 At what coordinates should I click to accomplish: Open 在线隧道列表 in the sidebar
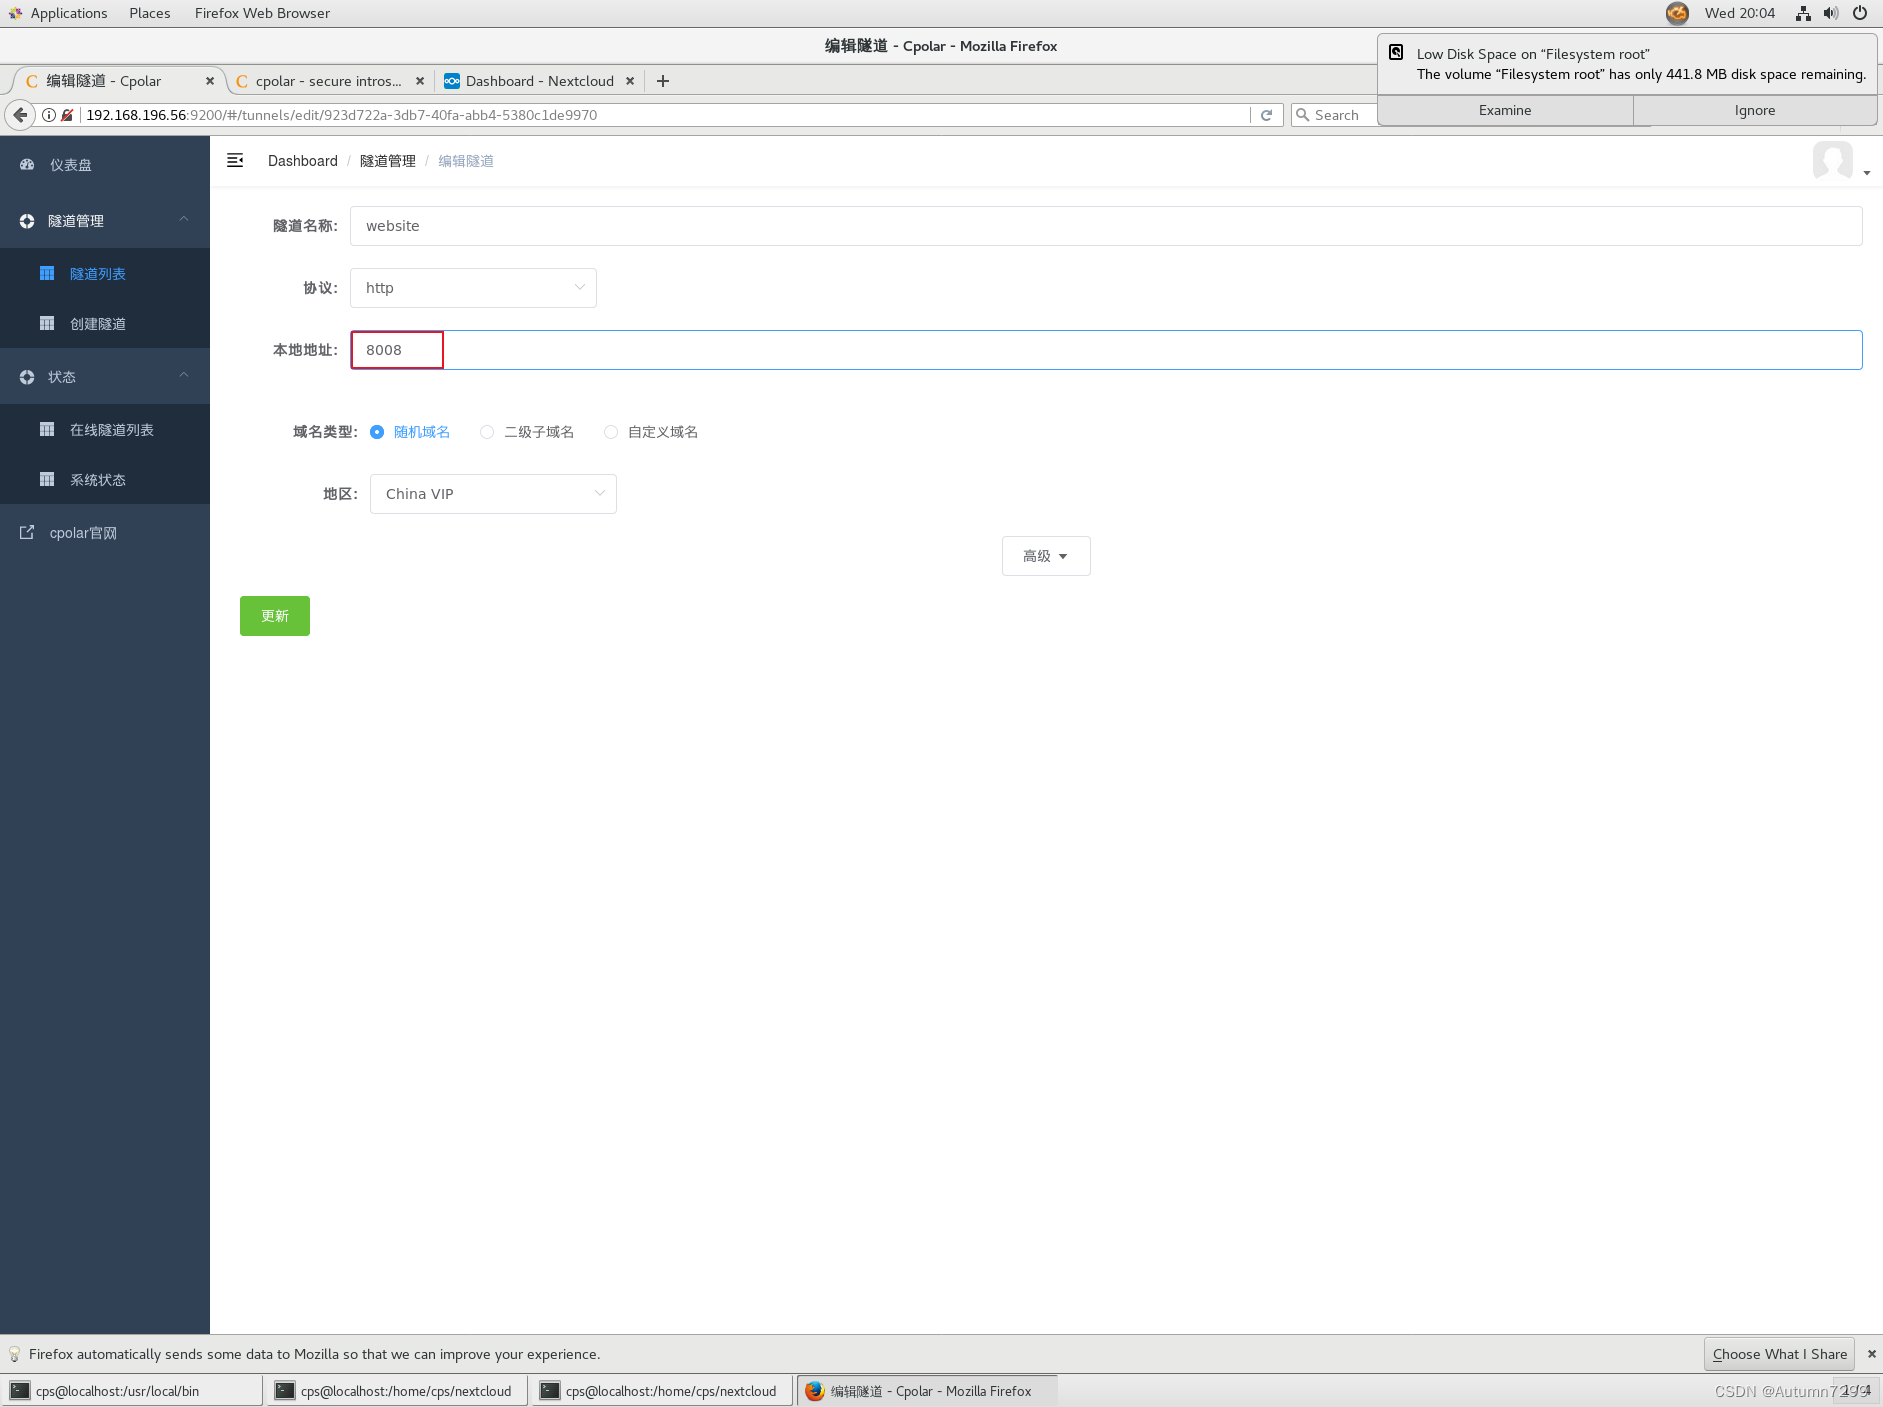pos(105,430)
